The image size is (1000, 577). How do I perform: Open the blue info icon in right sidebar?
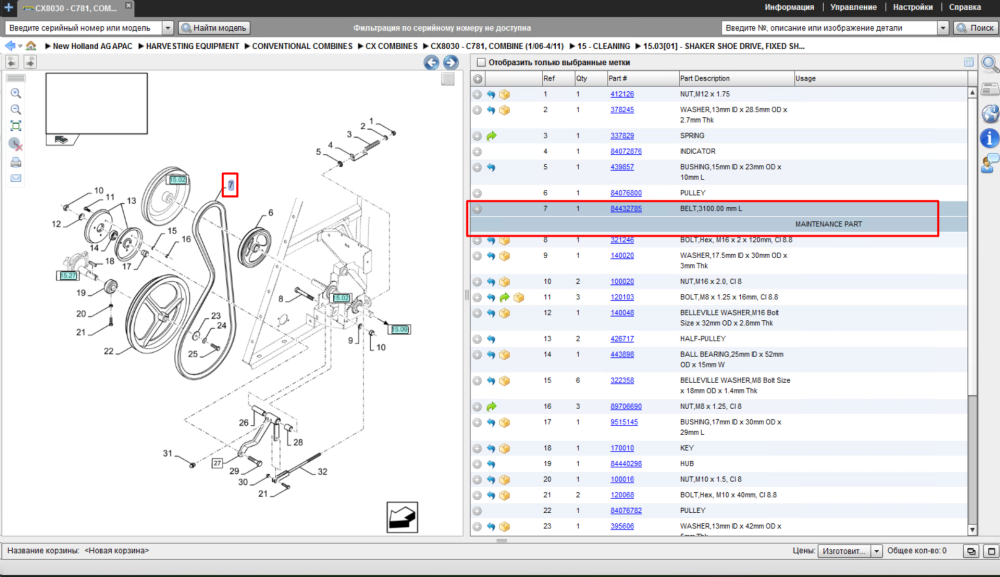990,138
